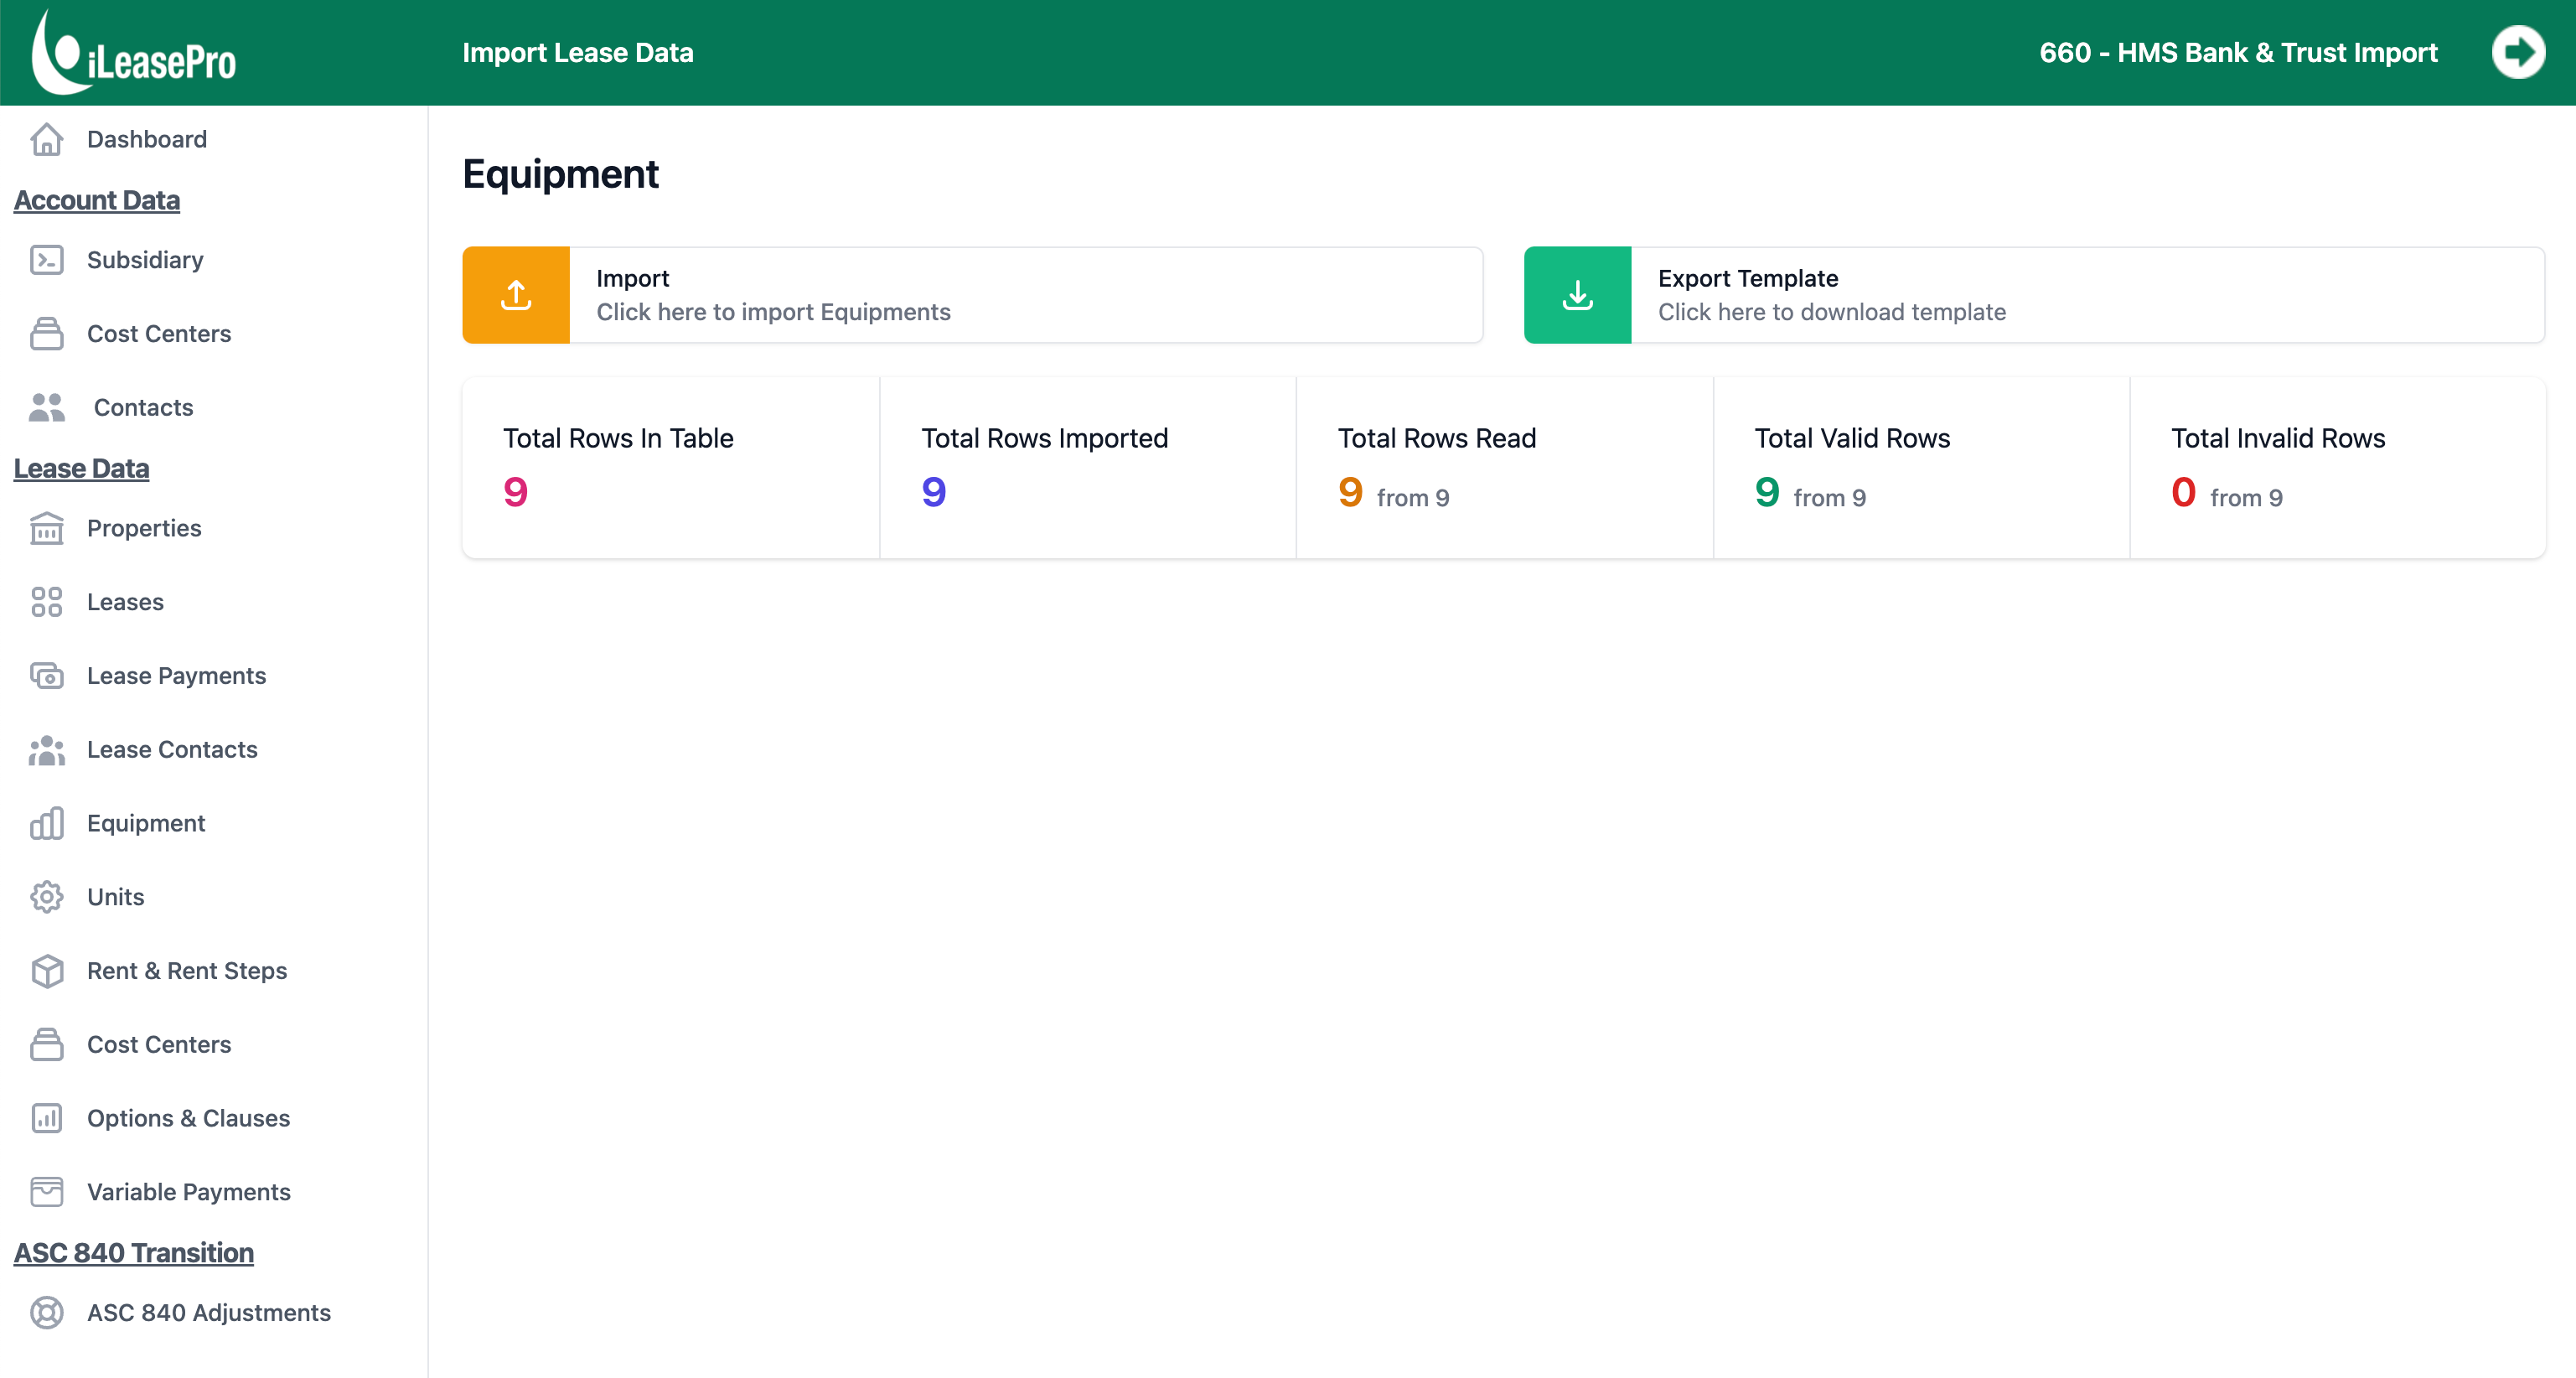
Task: Open Properties in the sidebar
Action: pos(144,528)
